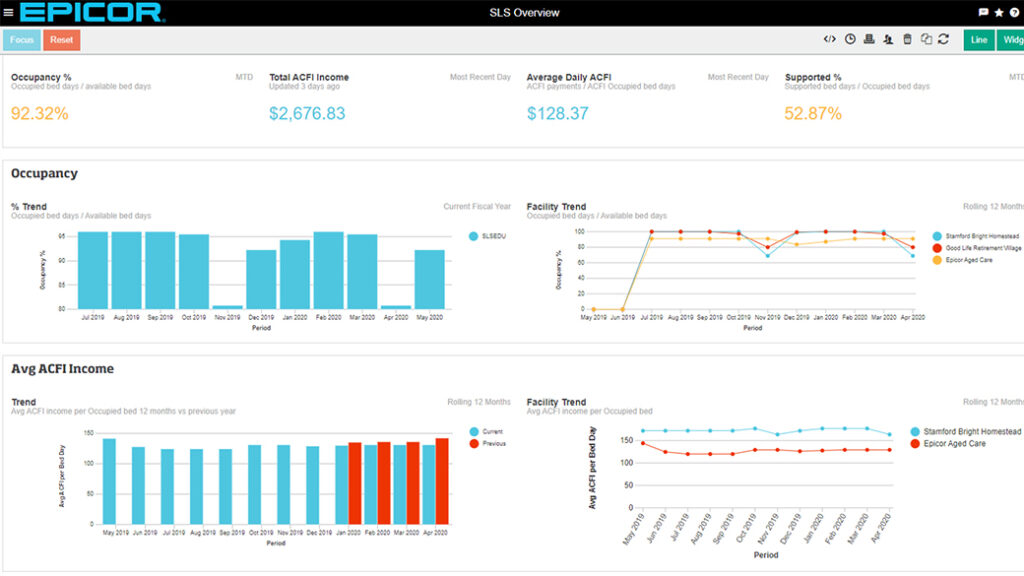Click the print dashboard icon
The height and width of the screenshot is (576, 1024).
point(869,40)
